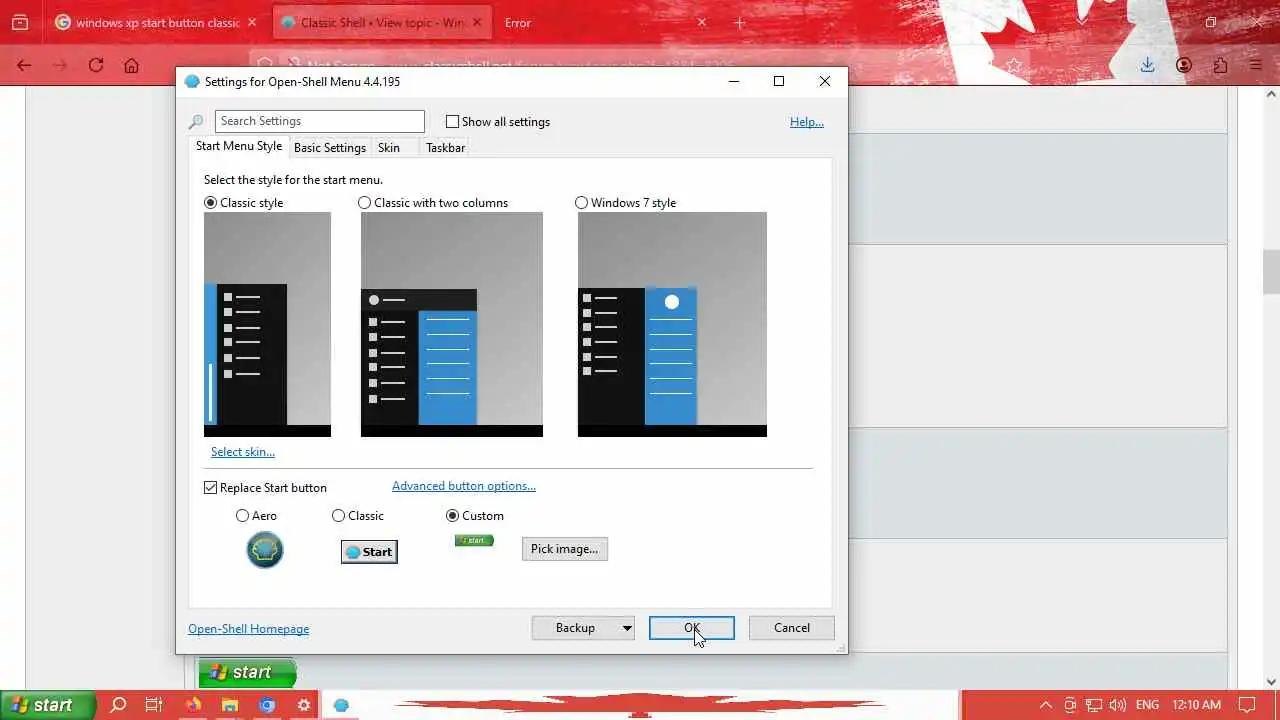Open a new browser tab with plus
1280x720 pixels.
[740, 22]
